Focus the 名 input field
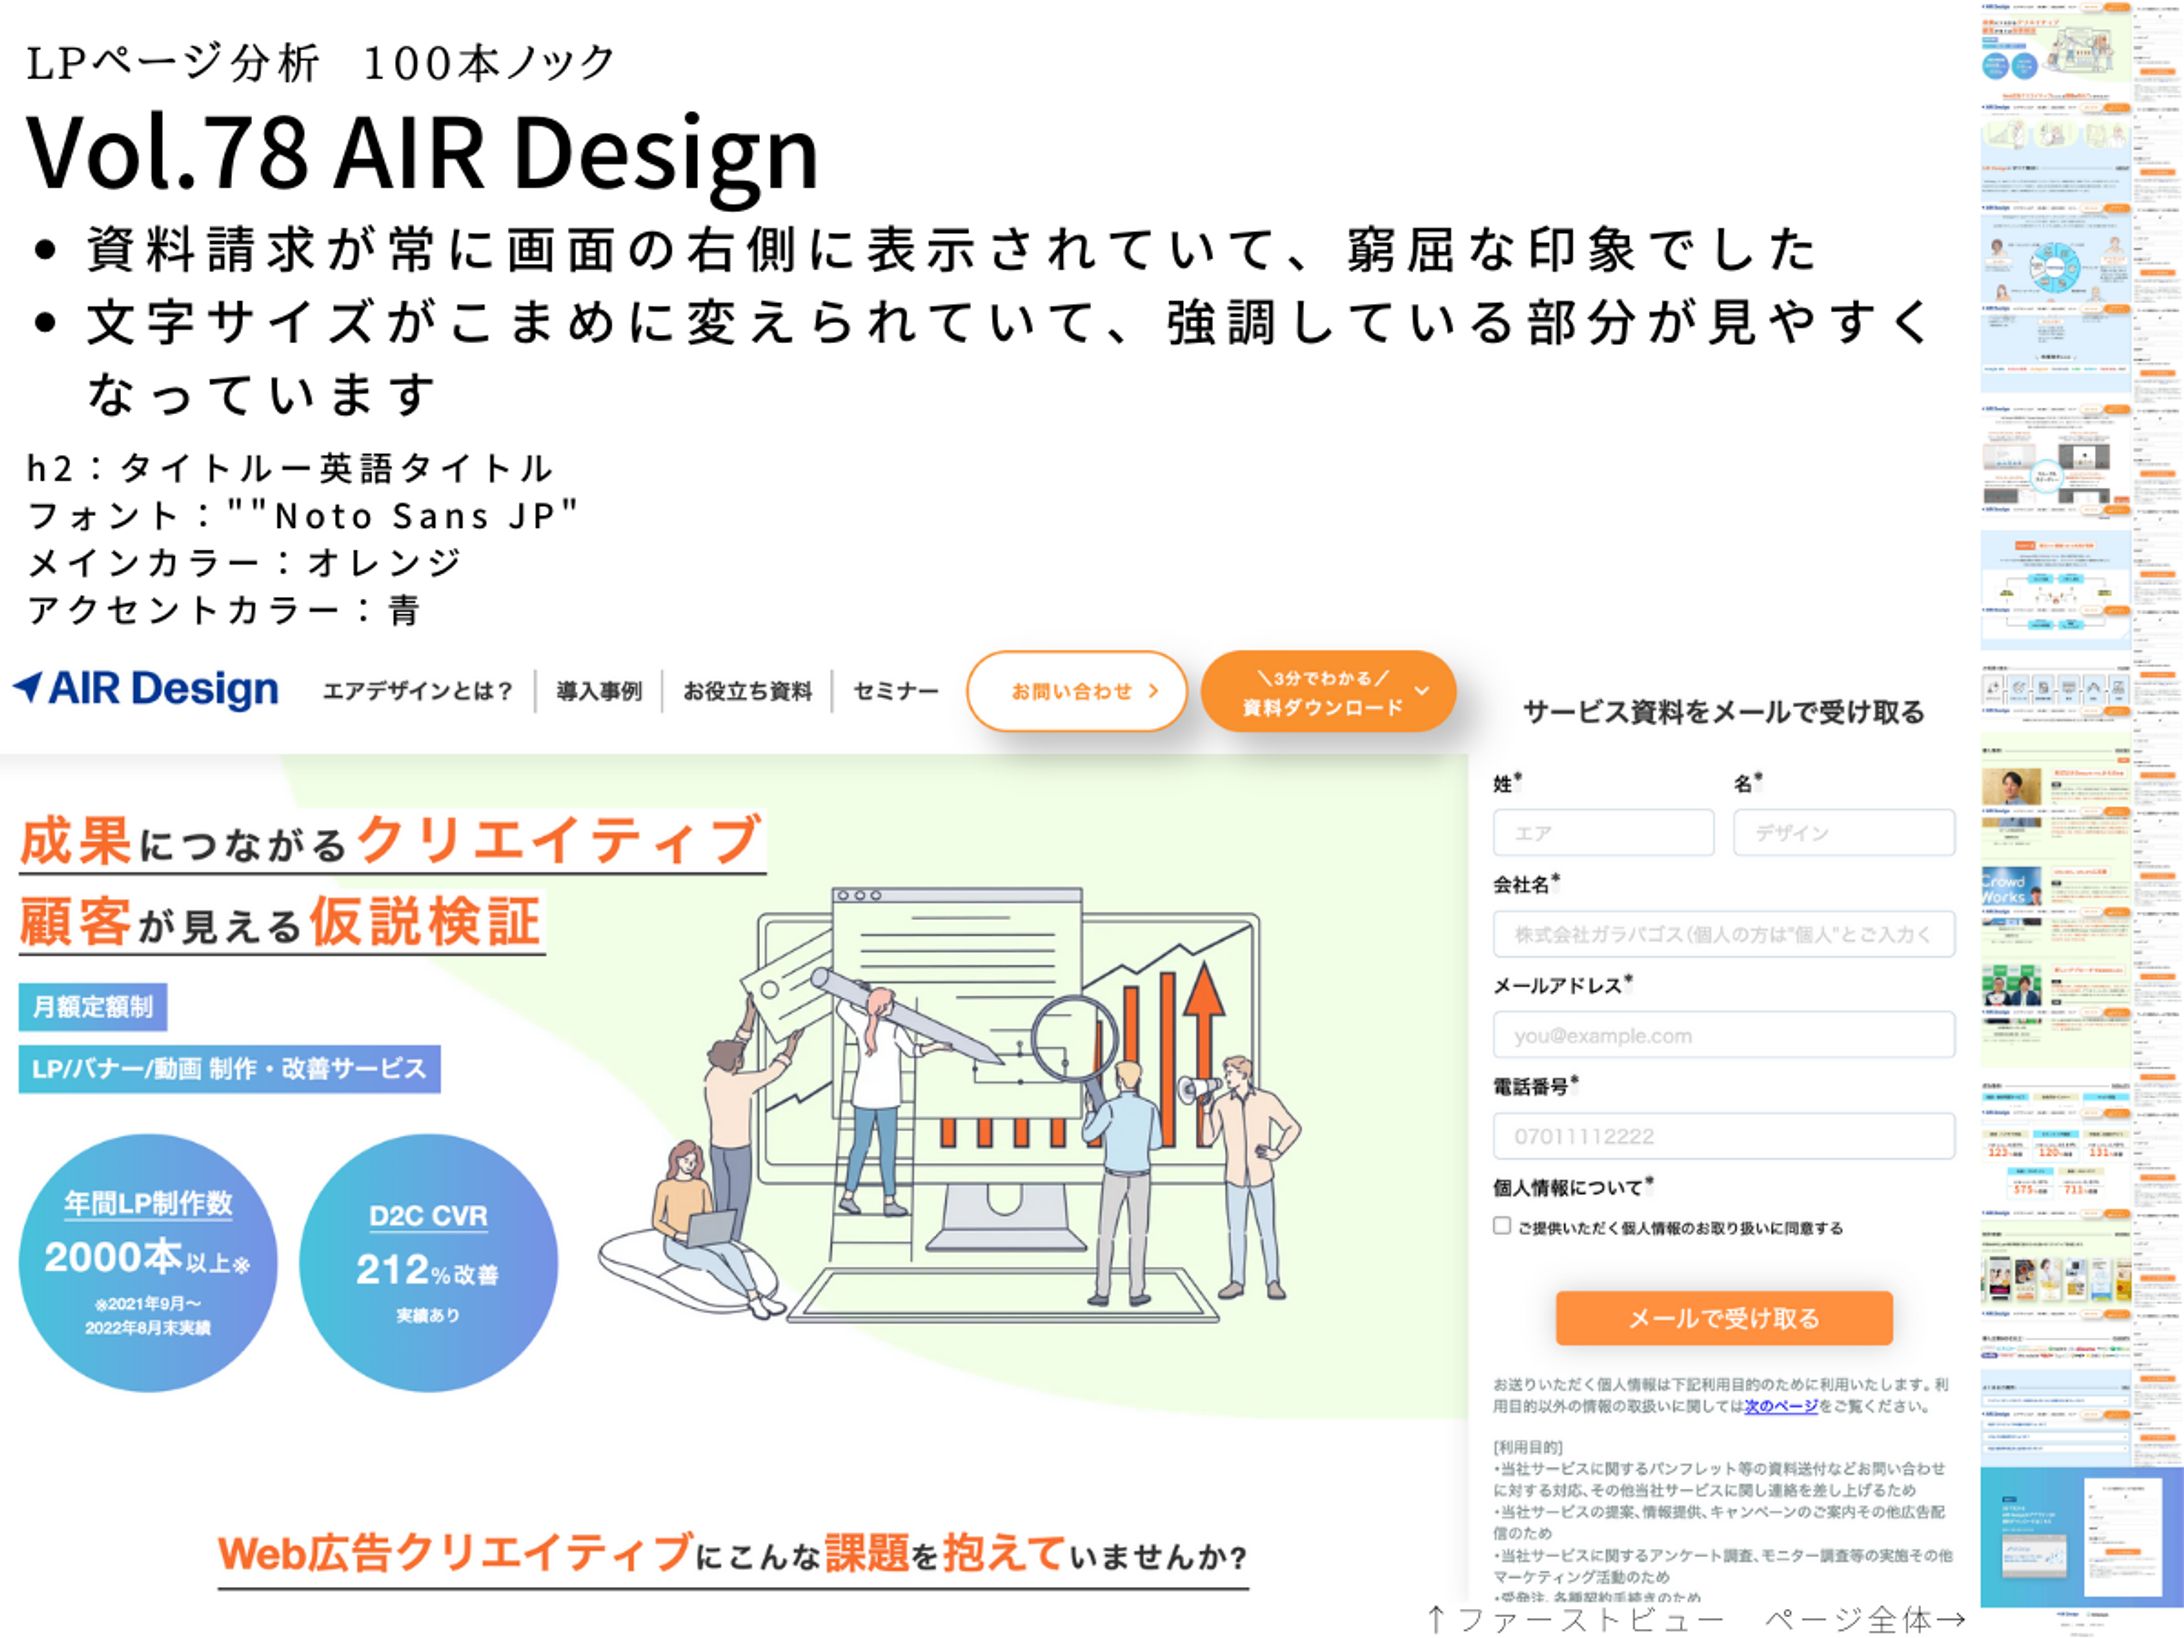Image resolution: width=2184 pixels, height=1638 pixels. (1843, 833)
